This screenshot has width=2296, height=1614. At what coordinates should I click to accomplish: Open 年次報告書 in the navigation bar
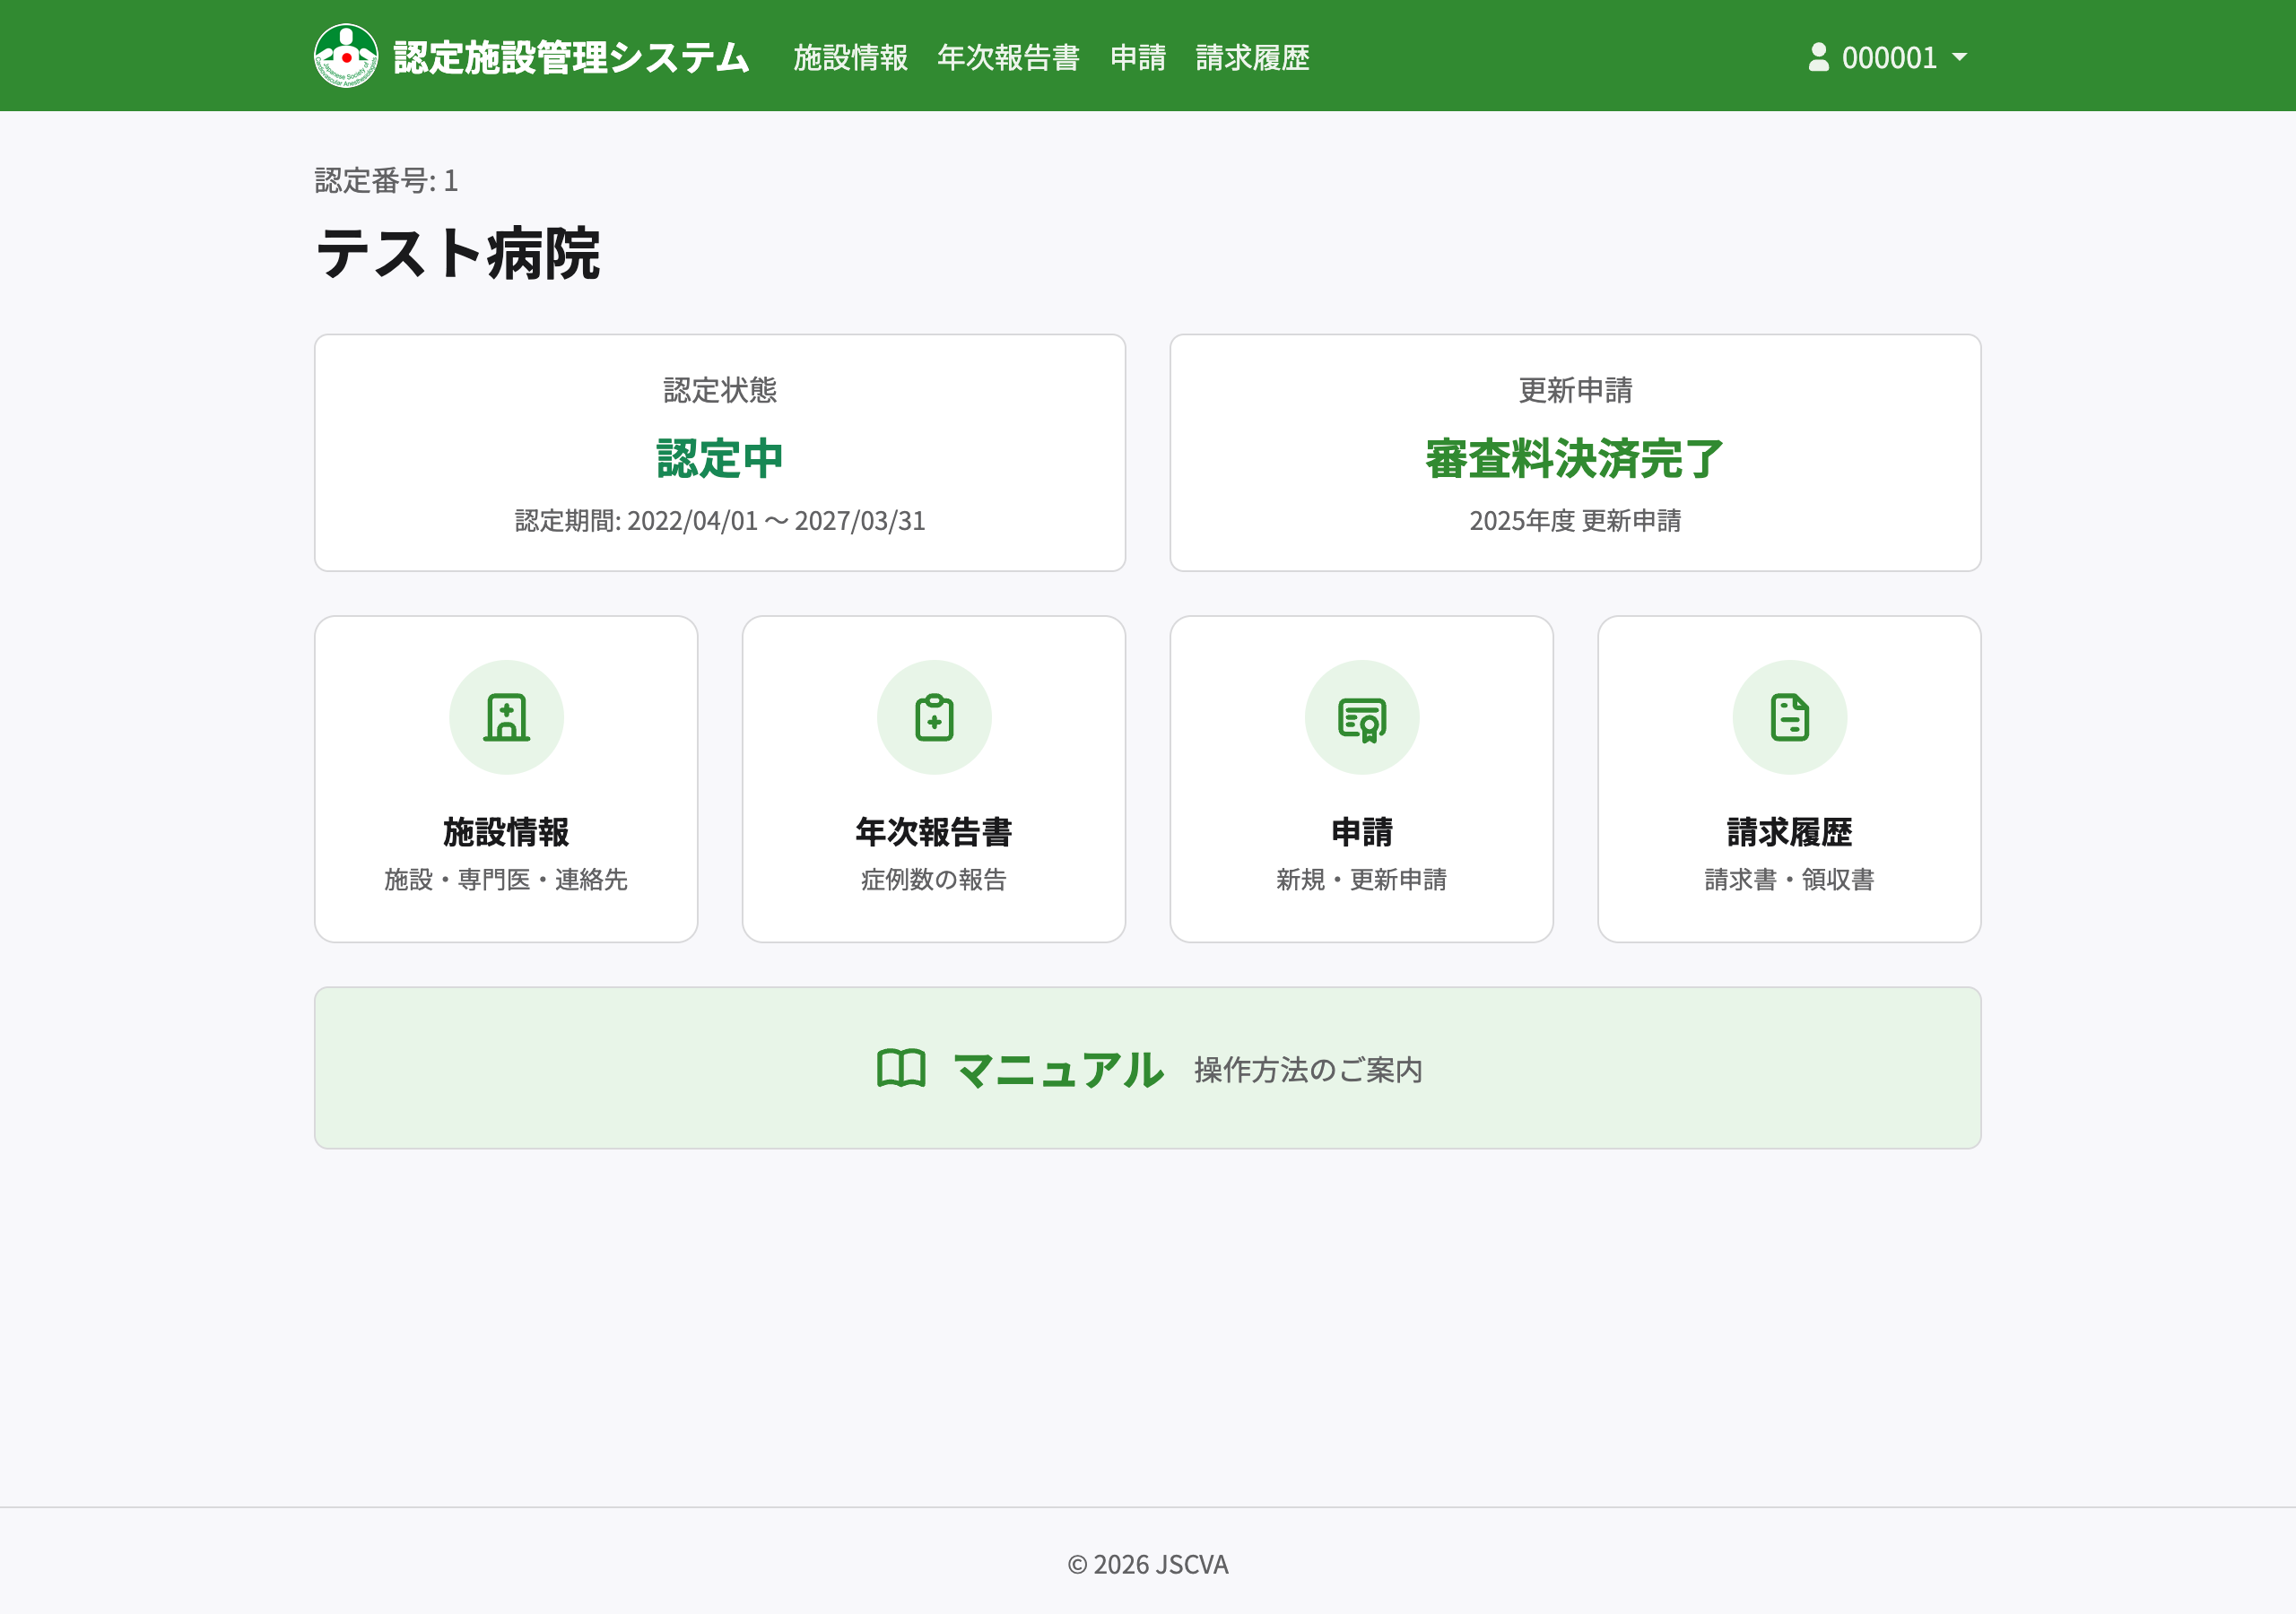click(1008, 57)
